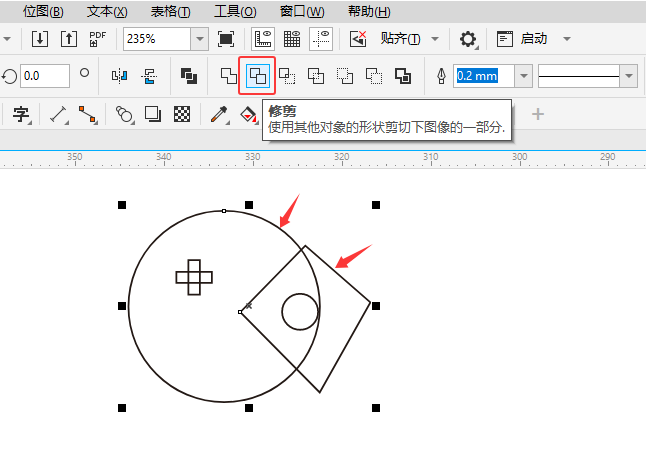Mirror the selection vertically
This screenshot has height=462, width=646.
click(x=150, y=76)
